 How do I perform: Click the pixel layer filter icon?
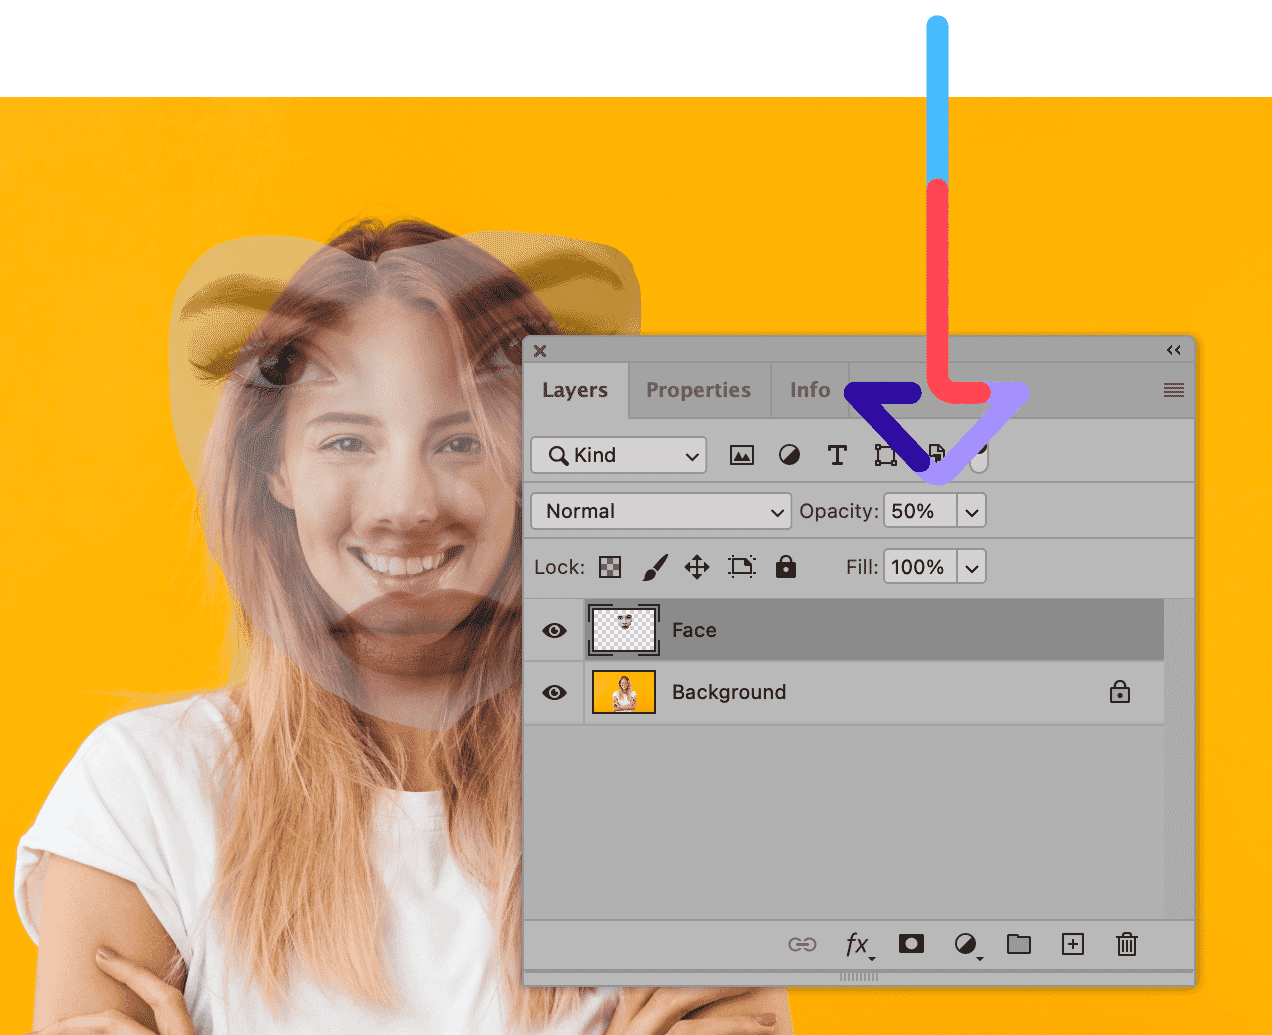click(x=741, y=456)
